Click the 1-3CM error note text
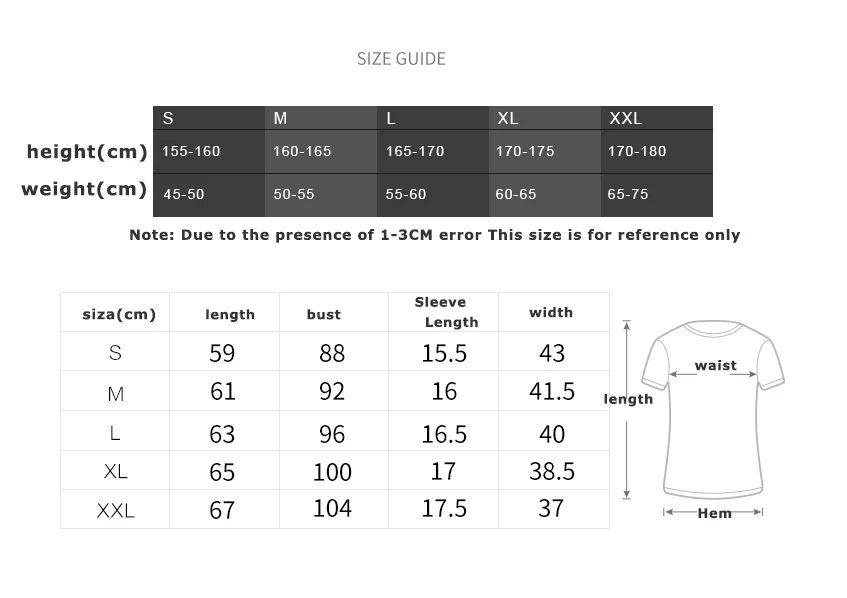Image resolution: width=847 pixels, height=598 pixels. [434, 235]
